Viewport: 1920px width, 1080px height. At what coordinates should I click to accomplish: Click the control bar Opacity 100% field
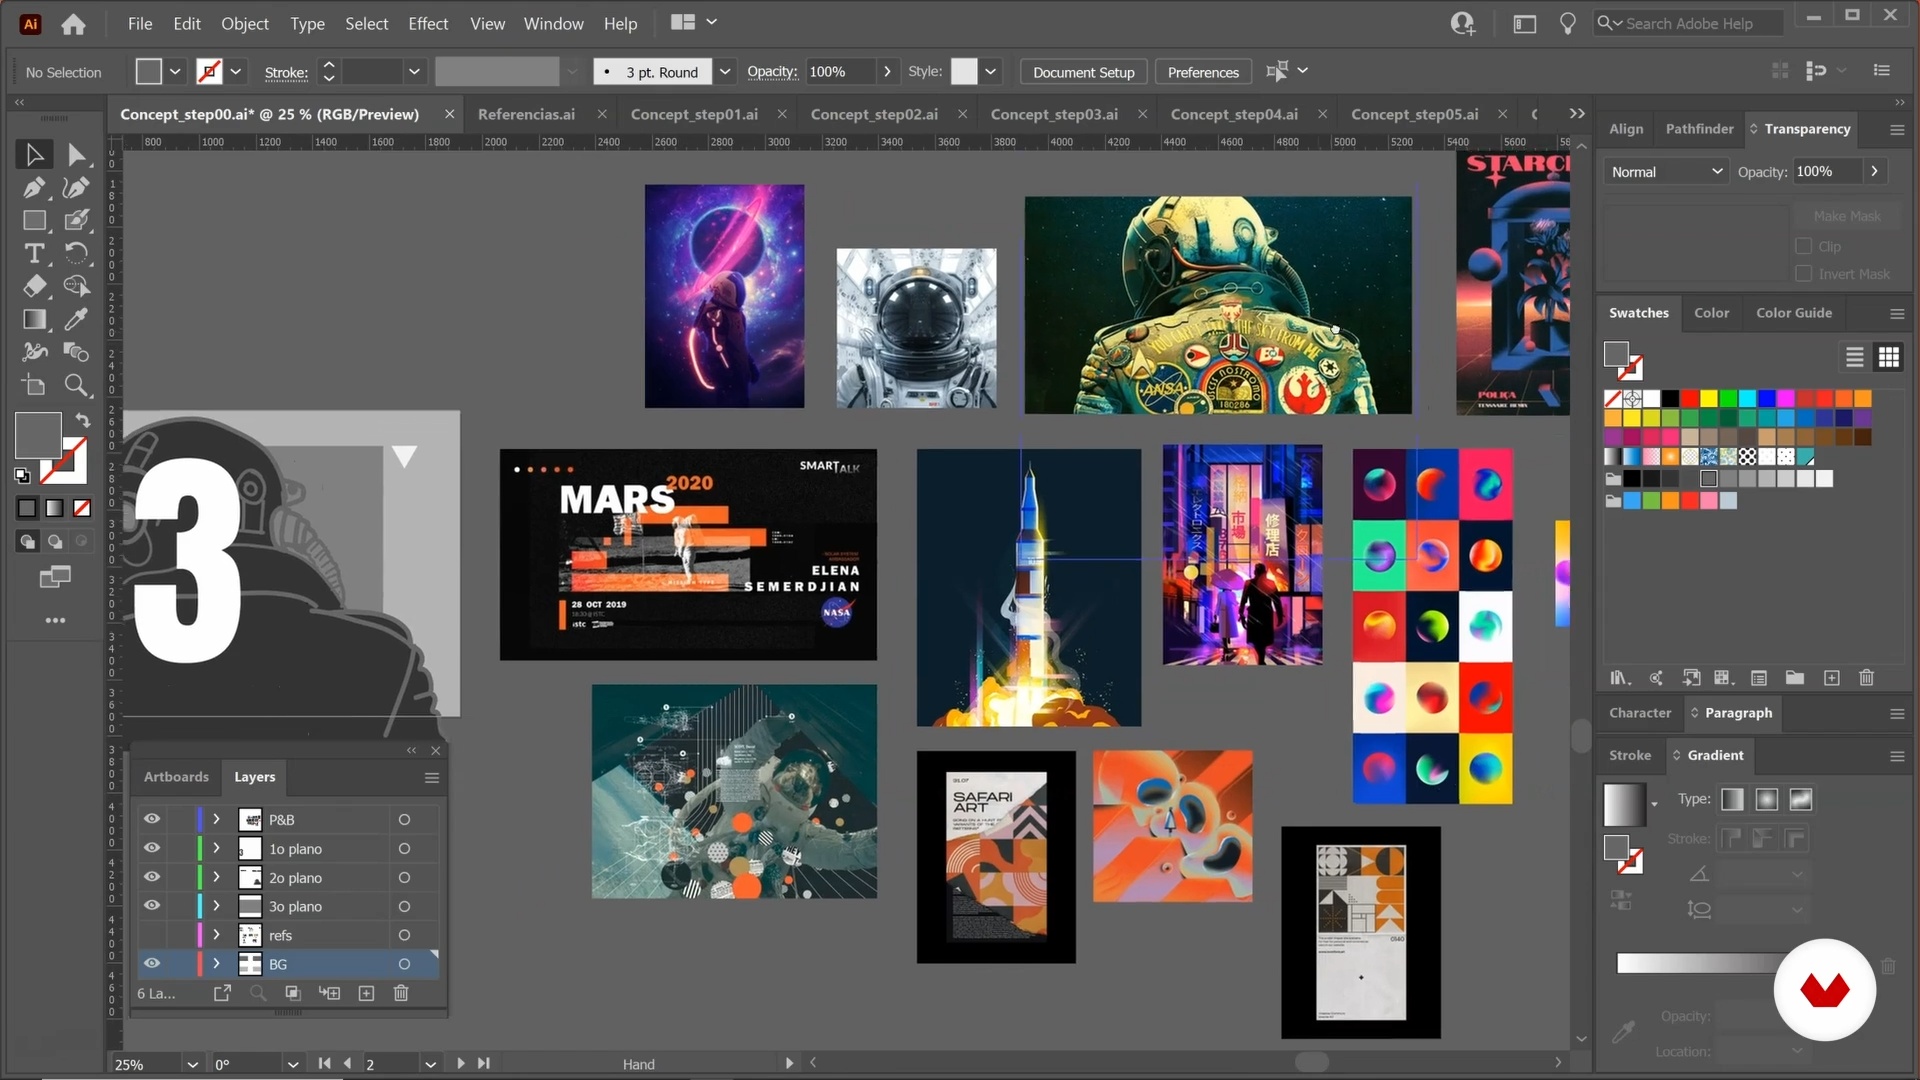point(841,72)
